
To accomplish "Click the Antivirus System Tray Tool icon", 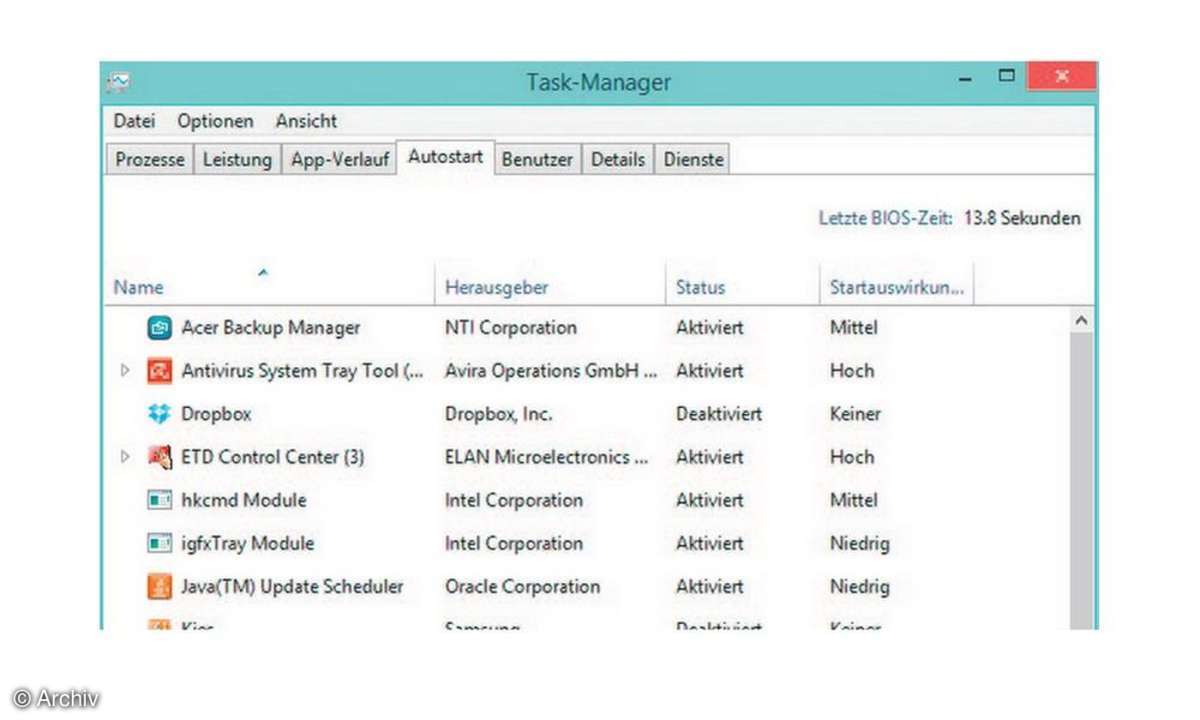I will (x=159, y=370).
